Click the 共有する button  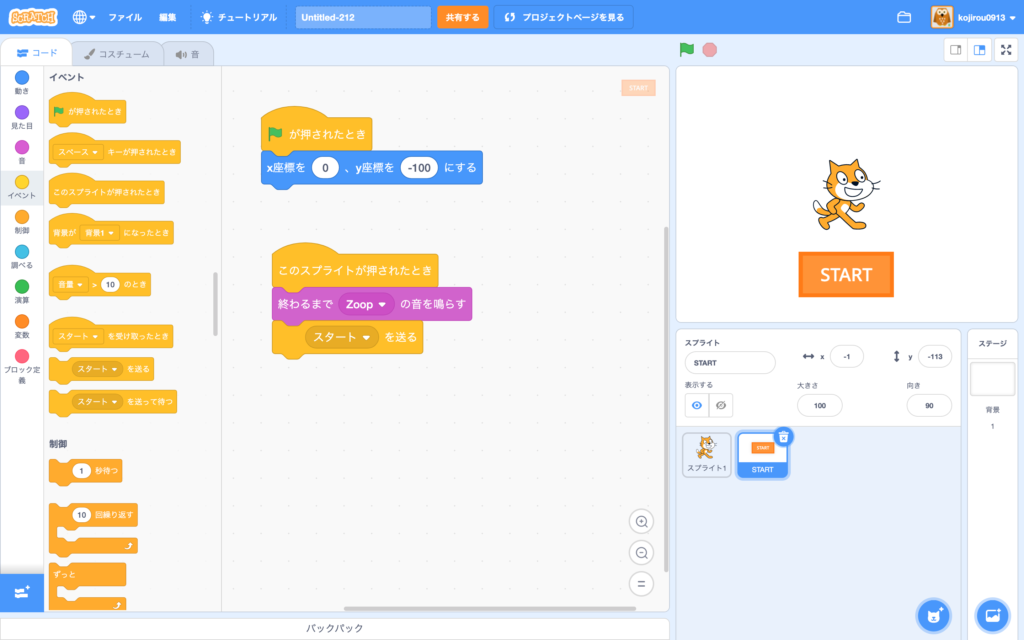462,17
